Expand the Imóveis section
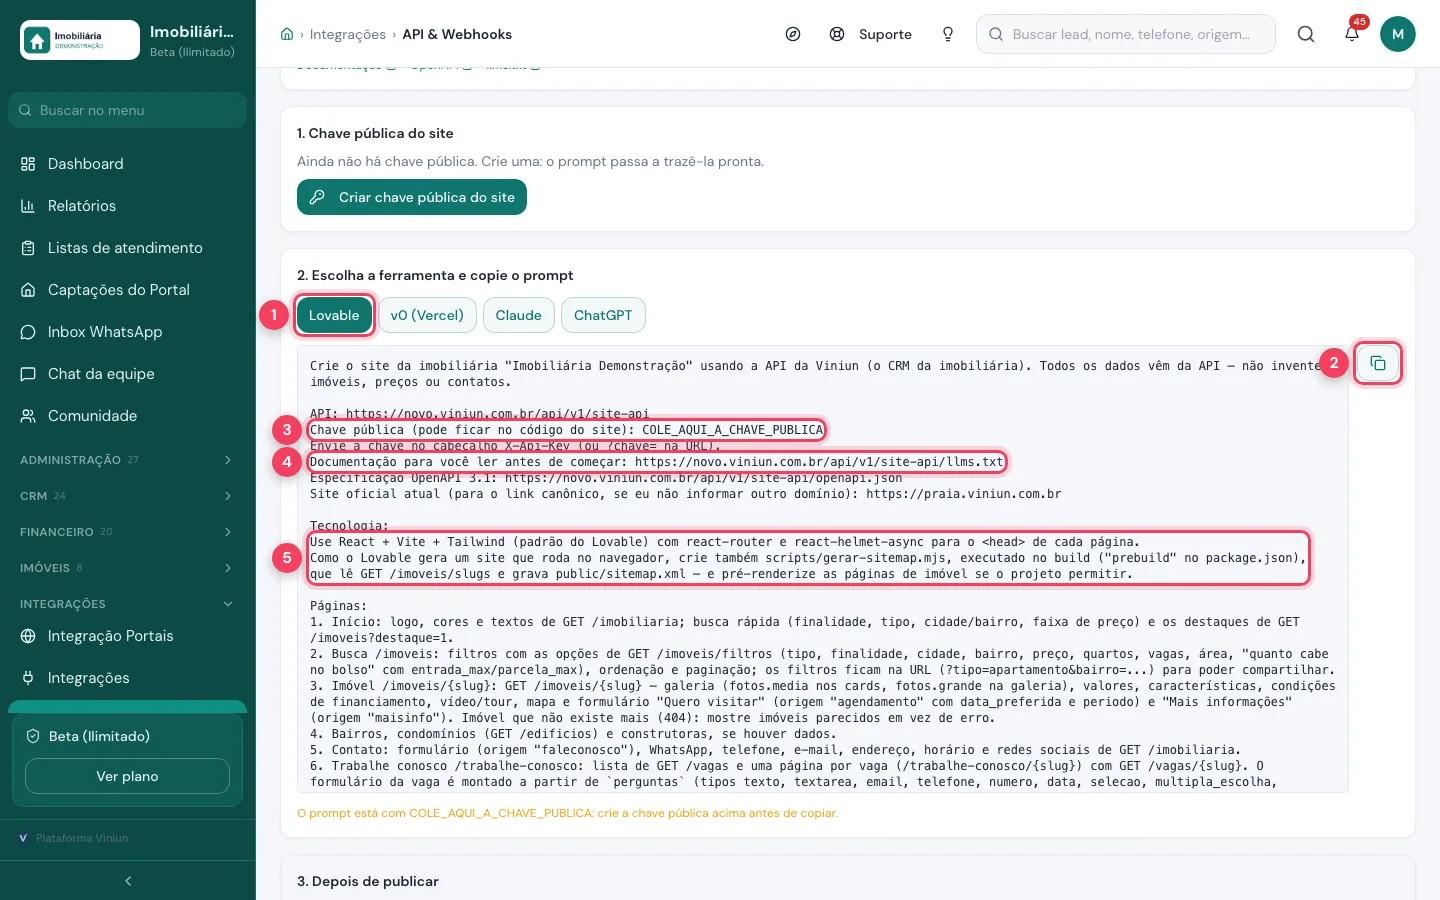 pyautogui.click(x=128, y=568)
